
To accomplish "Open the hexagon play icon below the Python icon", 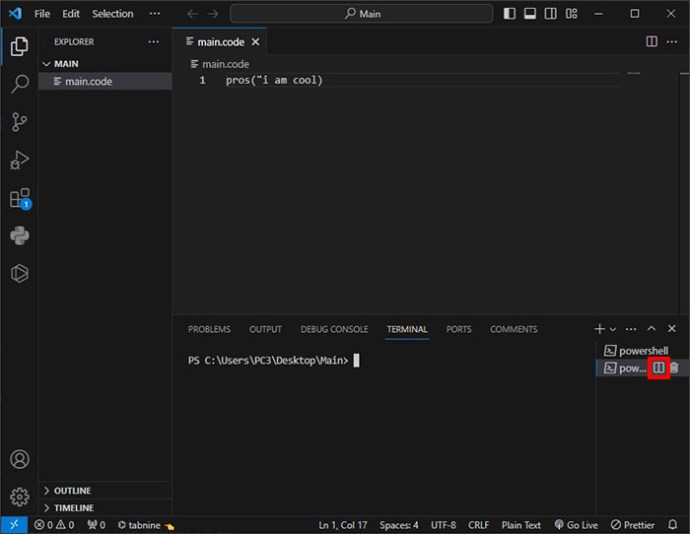I will coord(19,273).
